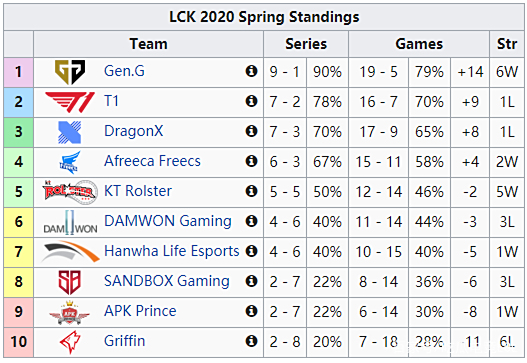Open the Hanwha Life Esports link
The height and width of the screenshot is (363, 527).
coord(172,251)
